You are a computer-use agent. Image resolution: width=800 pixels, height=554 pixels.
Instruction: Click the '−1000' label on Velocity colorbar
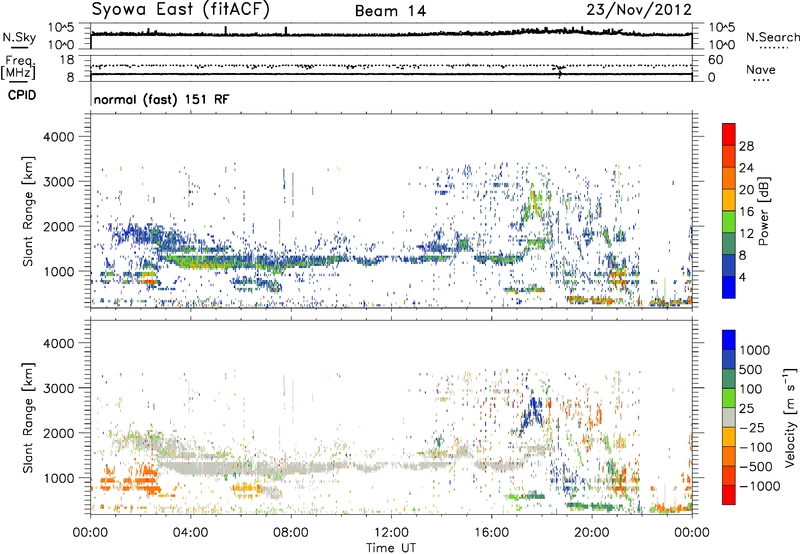tap(760, 486)
